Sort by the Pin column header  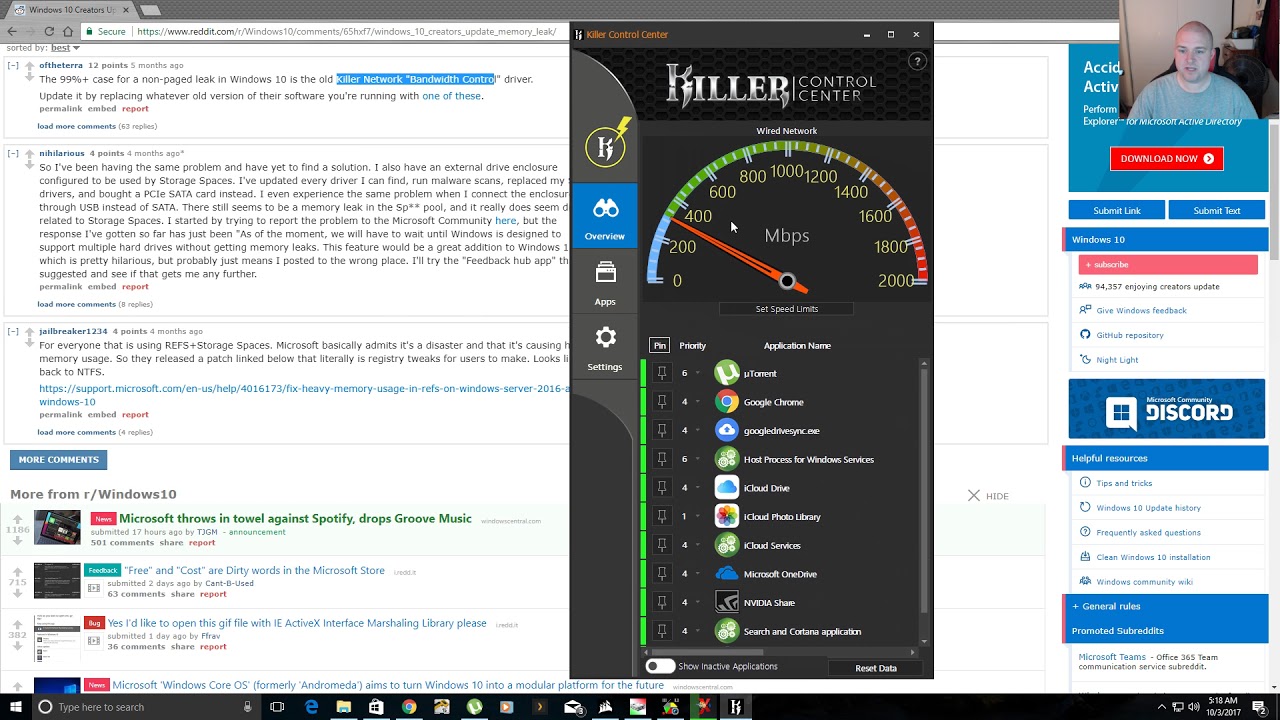click(659, 345)
